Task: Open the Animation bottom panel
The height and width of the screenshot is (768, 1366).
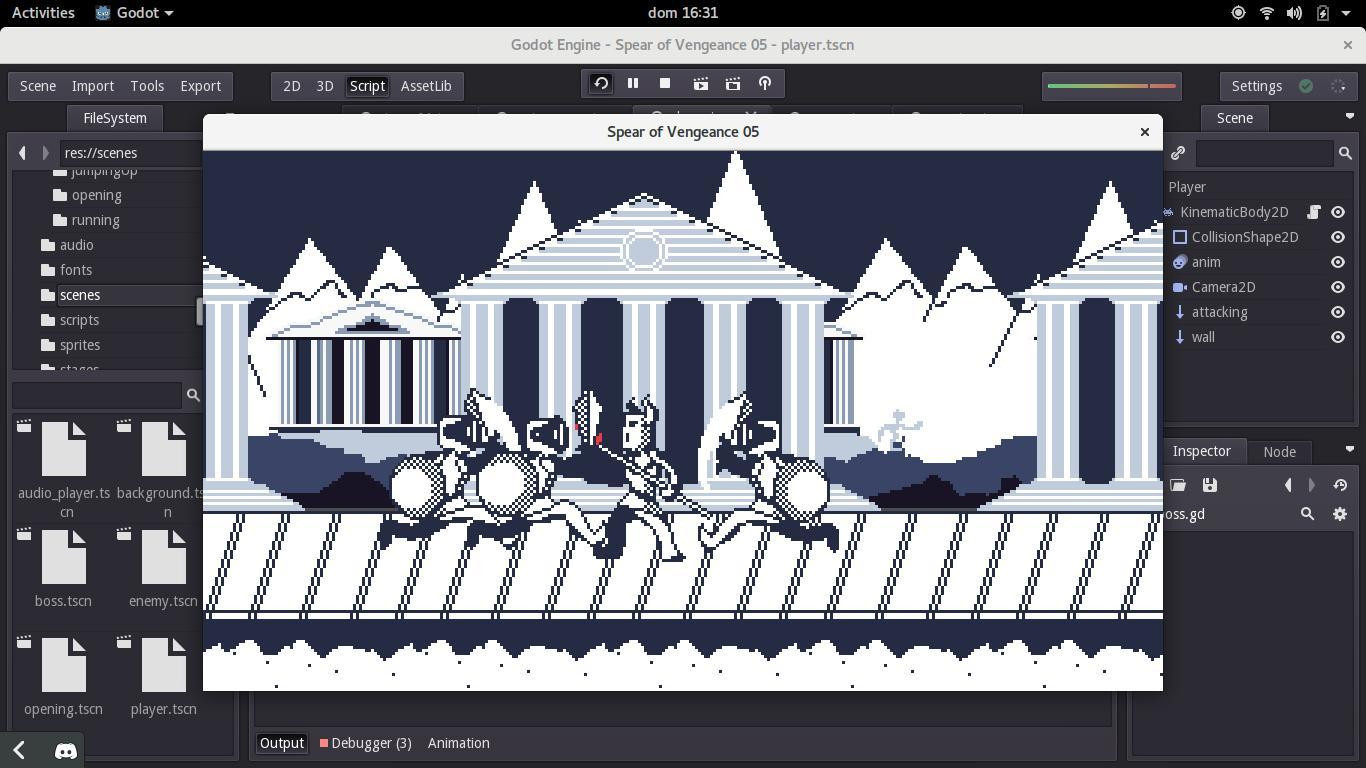Action: coord(459,743)
